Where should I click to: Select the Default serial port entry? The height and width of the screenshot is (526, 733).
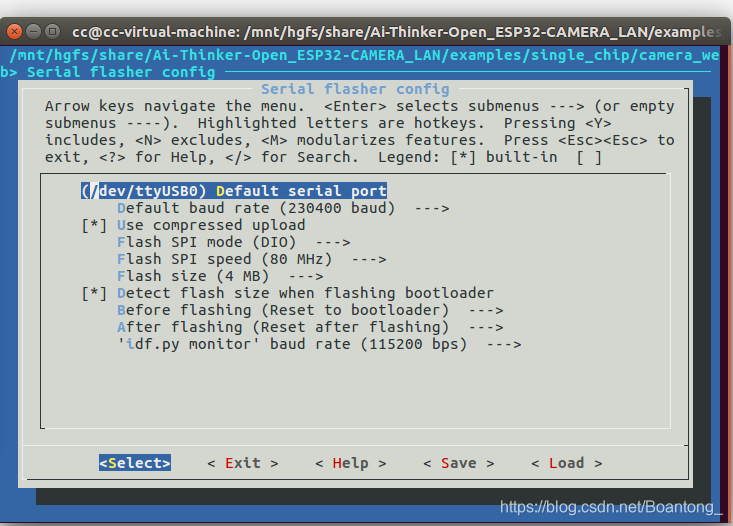click(234, 191)
